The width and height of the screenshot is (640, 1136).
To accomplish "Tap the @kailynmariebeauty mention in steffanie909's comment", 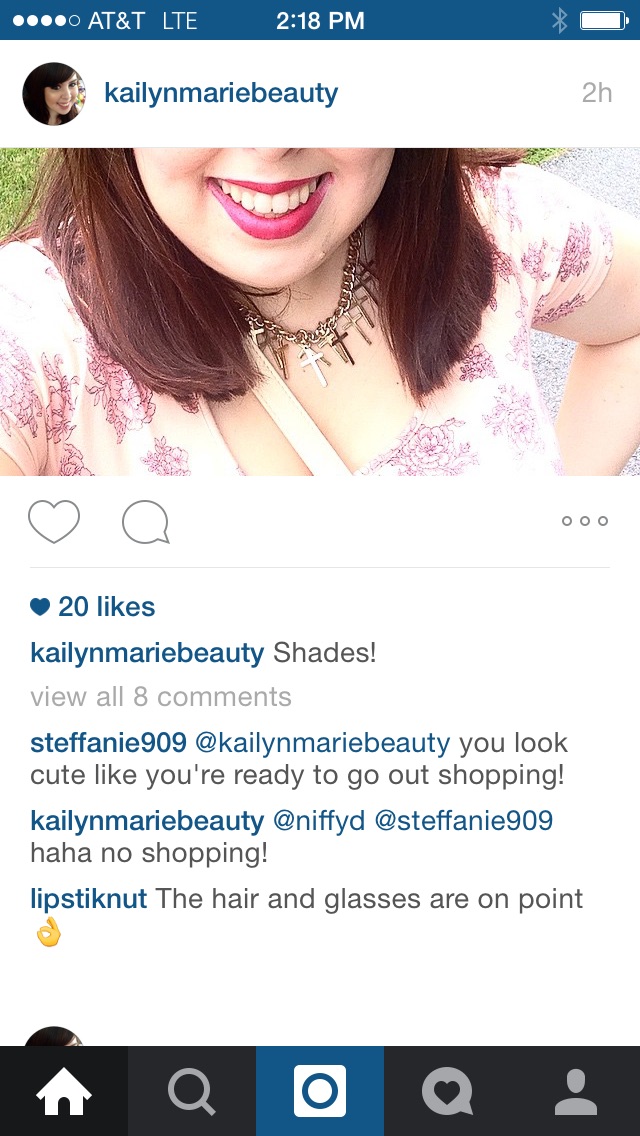I will (x=323, y=743).
